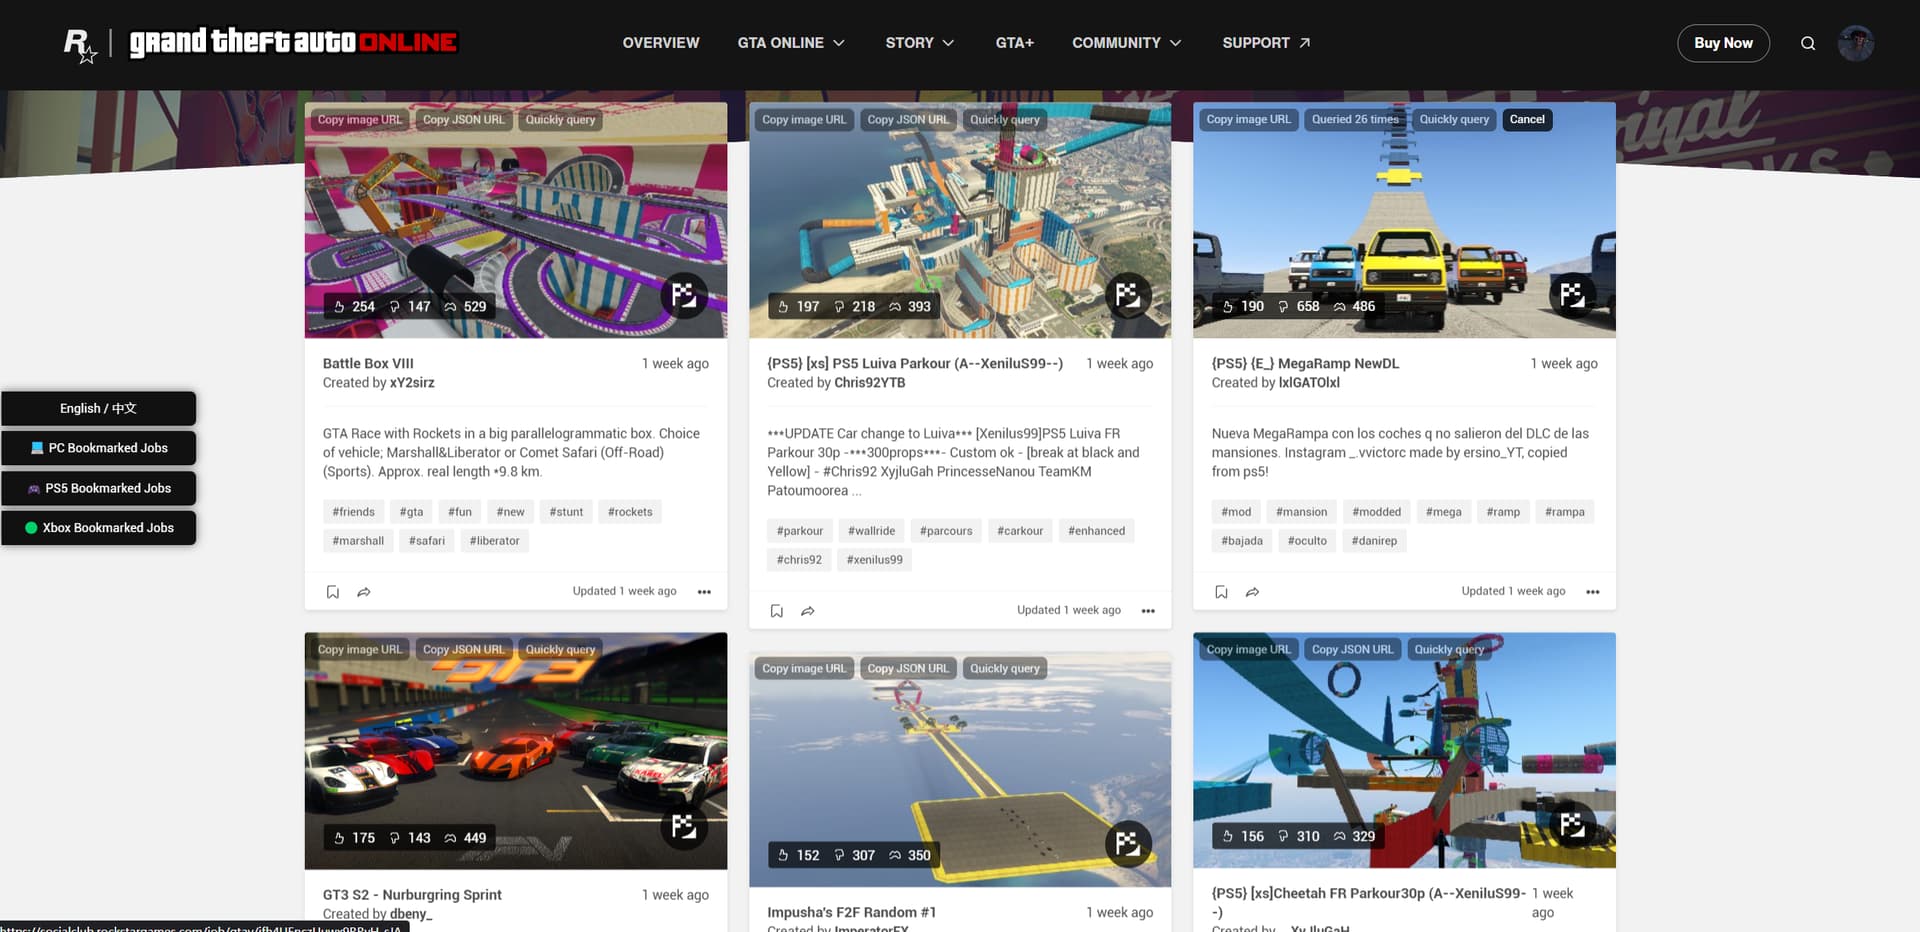Open more options for MegaRamp NewDL
This screenshot has width=1920, height=932.
click(1593, 592)
